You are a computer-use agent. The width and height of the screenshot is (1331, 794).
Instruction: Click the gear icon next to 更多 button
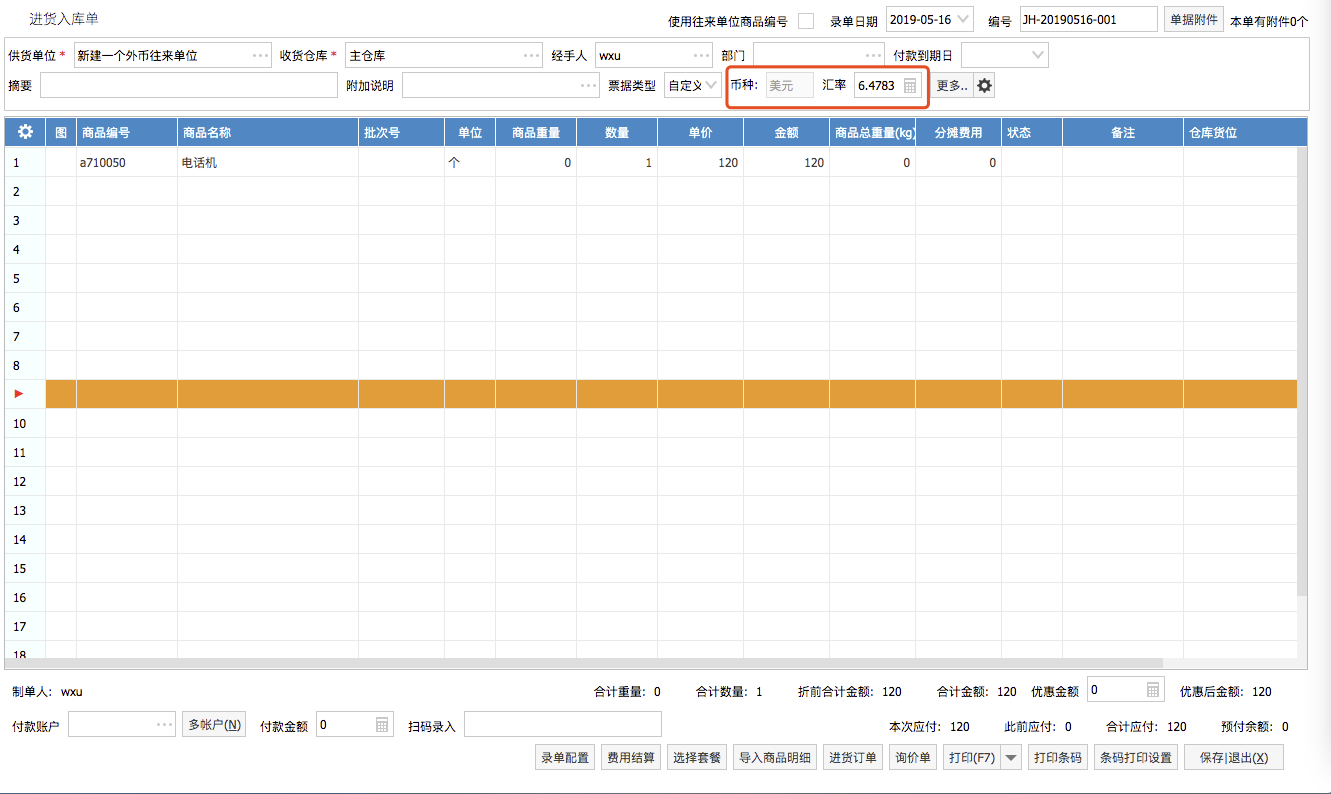(985, 86)
